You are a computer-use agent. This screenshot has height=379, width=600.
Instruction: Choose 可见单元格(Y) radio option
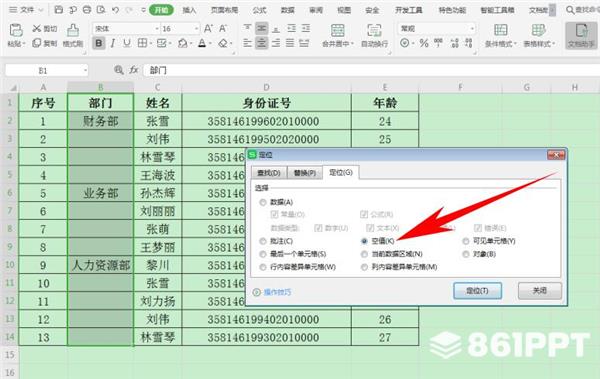tap(466, 241)
